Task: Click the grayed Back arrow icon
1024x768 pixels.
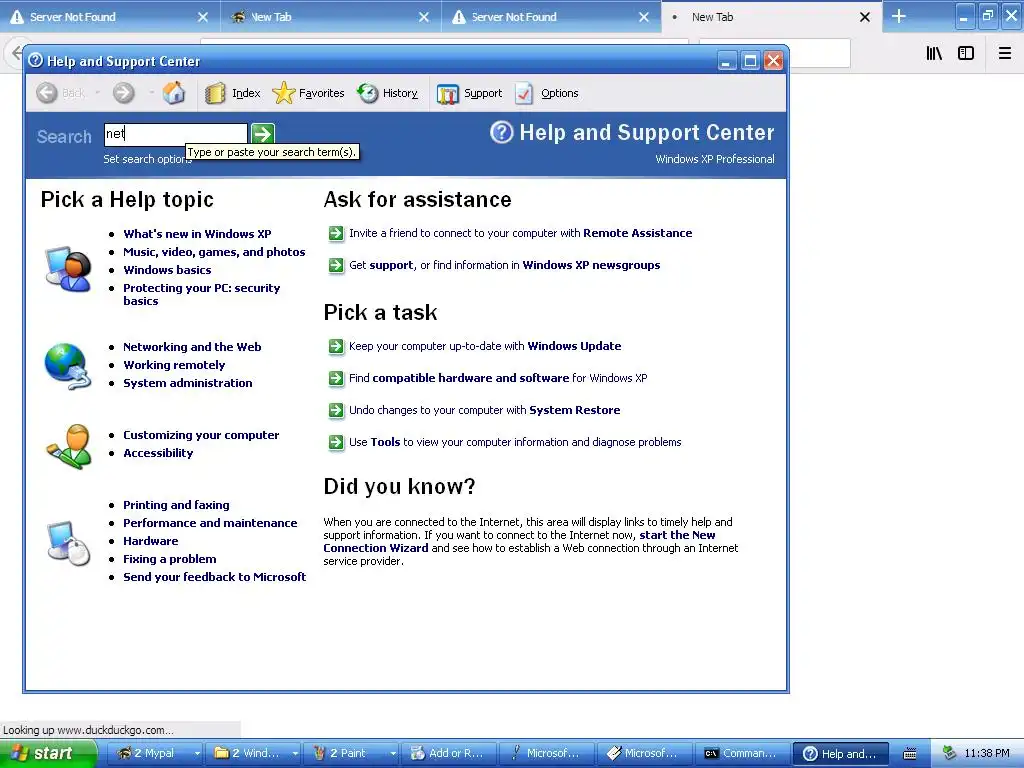Action: click(x=47, y=93)
